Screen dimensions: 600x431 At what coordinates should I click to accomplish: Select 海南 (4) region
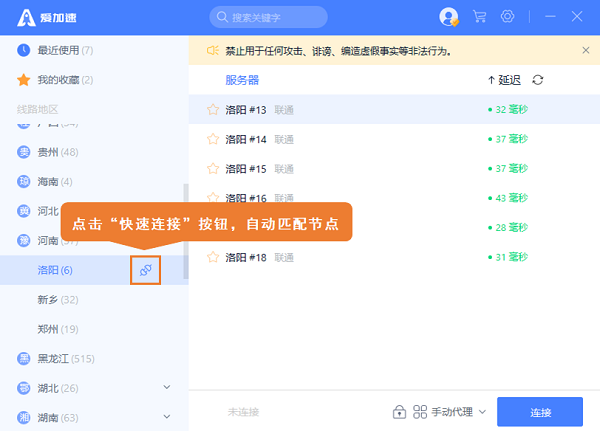click(x=55, y=181)
